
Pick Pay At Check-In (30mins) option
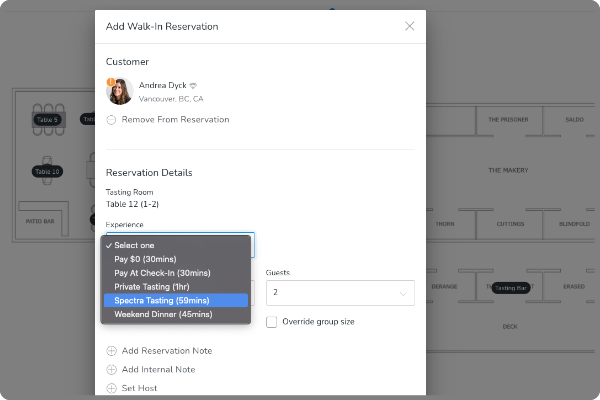163,272
